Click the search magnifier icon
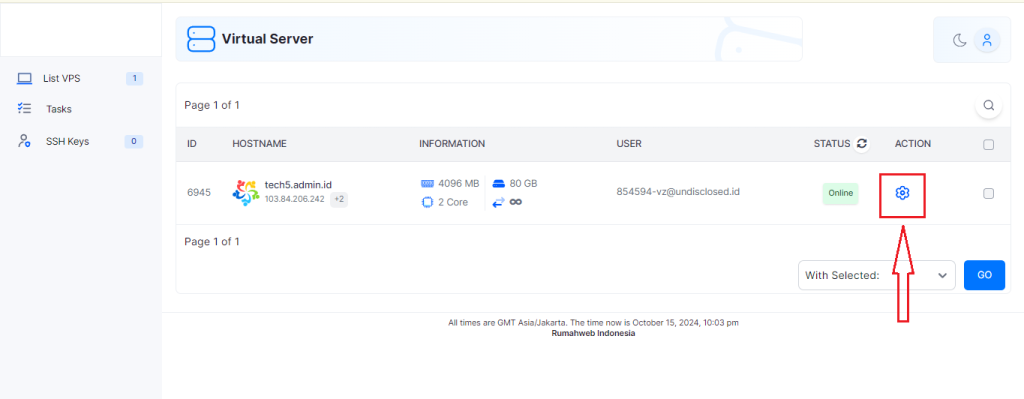The width and height of the screenshot is (1024, 399). [x=989, y=105]
